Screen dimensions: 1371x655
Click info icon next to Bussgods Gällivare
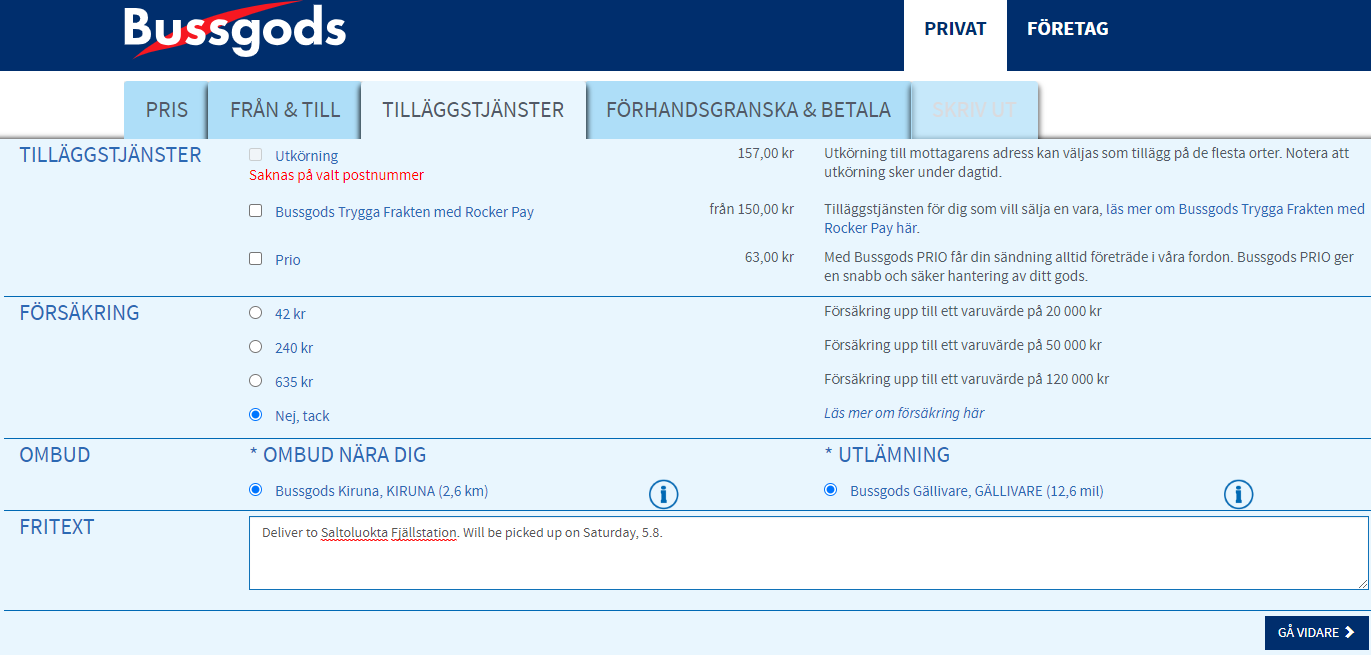1238,494
